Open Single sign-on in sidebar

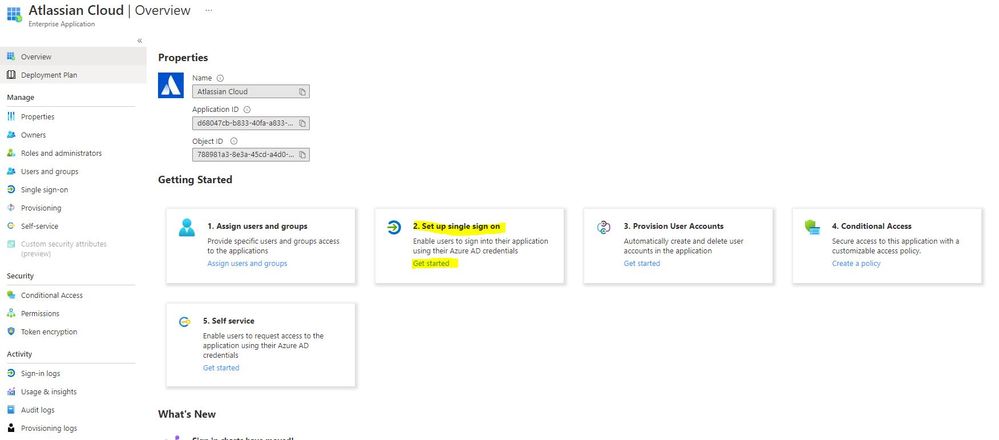[x=45, y=190]
